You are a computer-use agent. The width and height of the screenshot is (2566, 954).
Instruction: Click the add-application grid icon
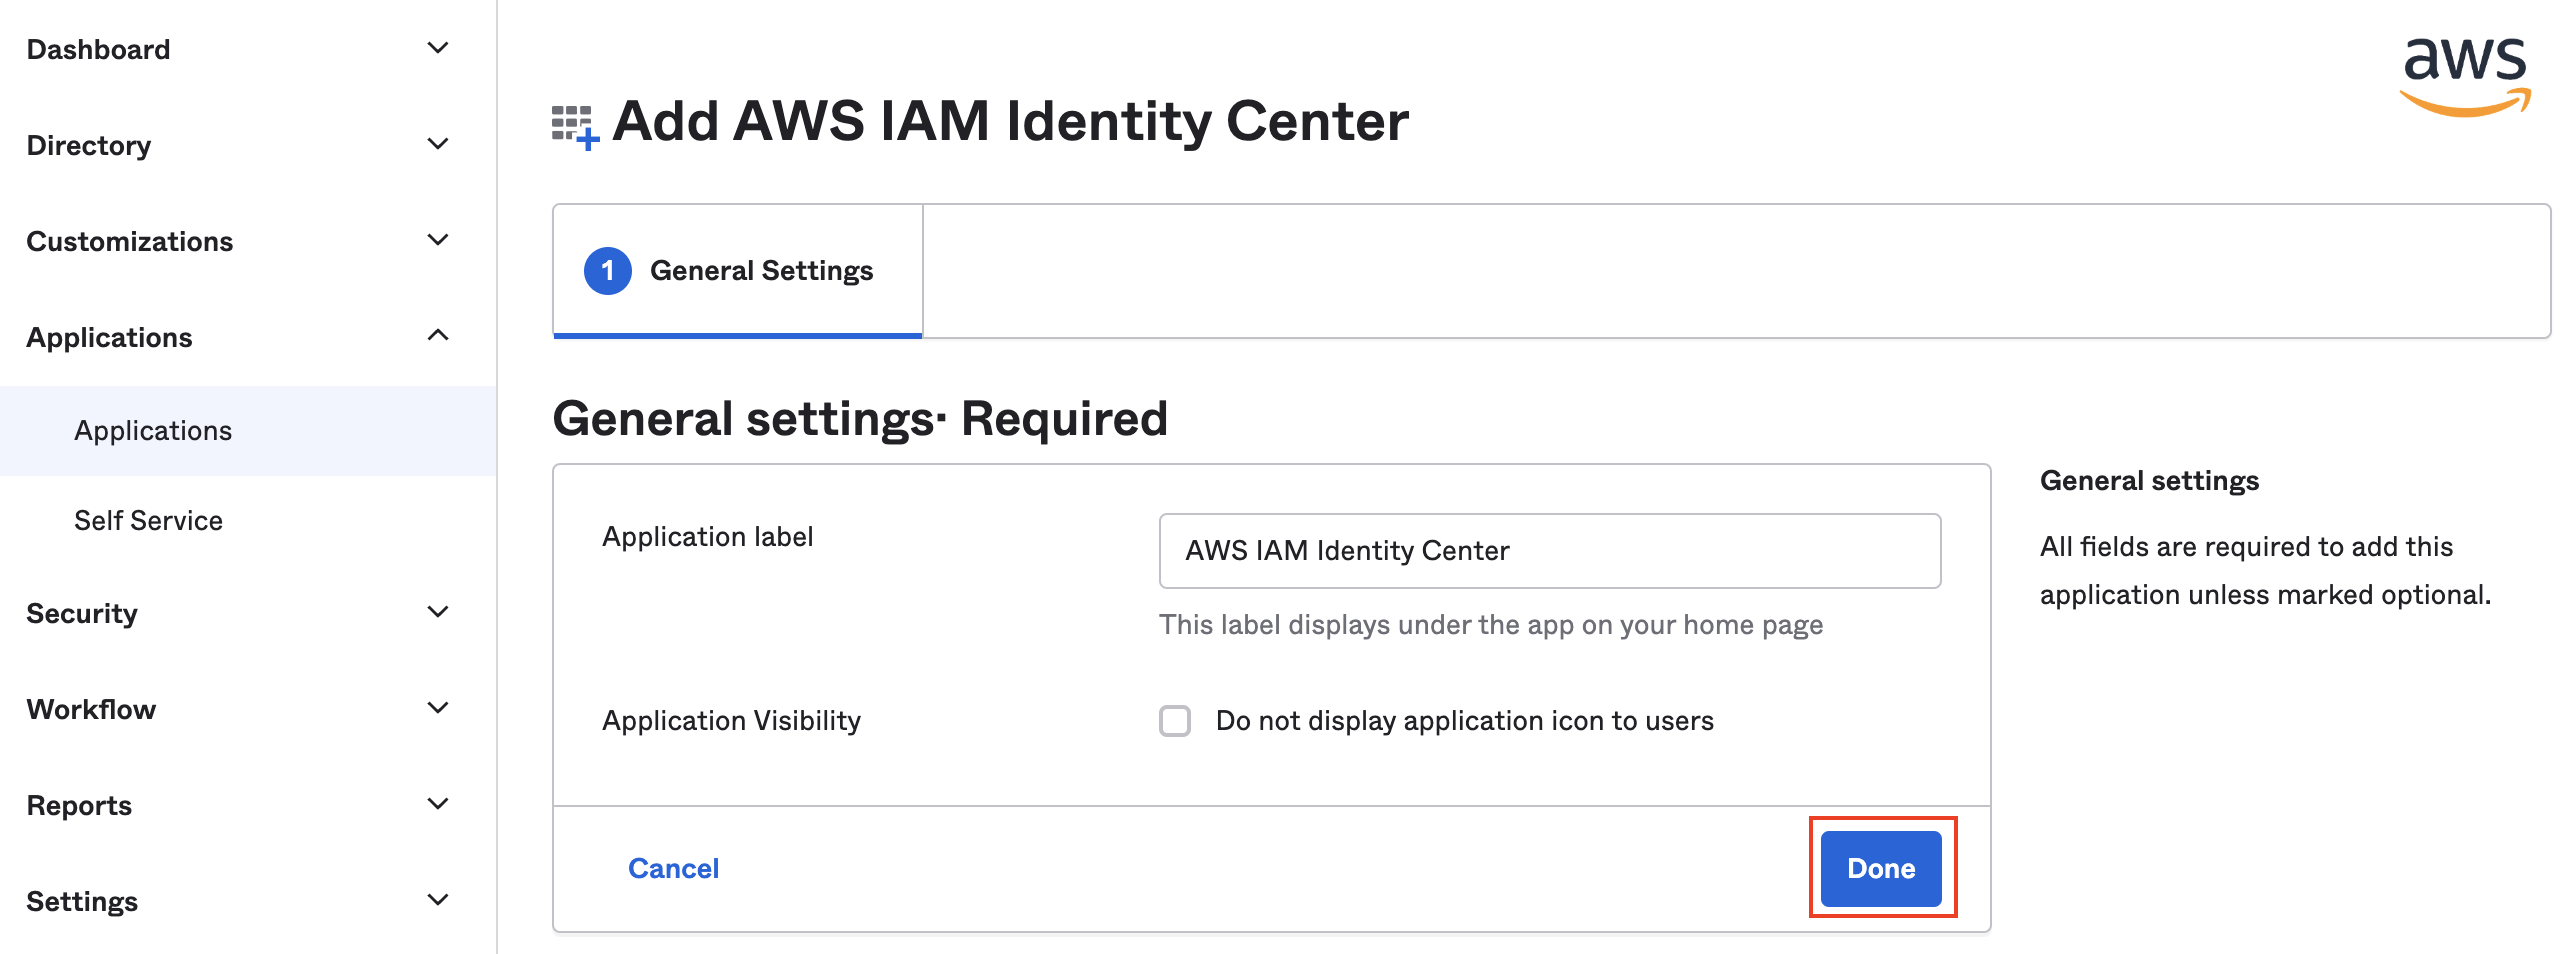click(575, 127)
